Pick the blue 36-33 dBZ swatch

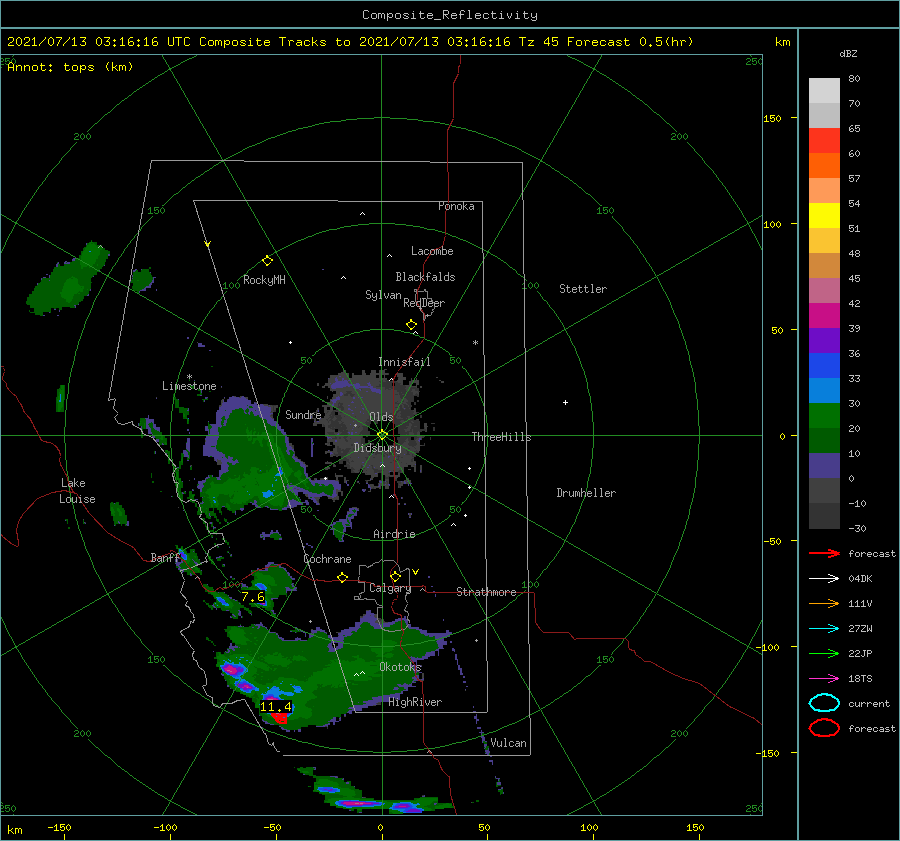824,366
